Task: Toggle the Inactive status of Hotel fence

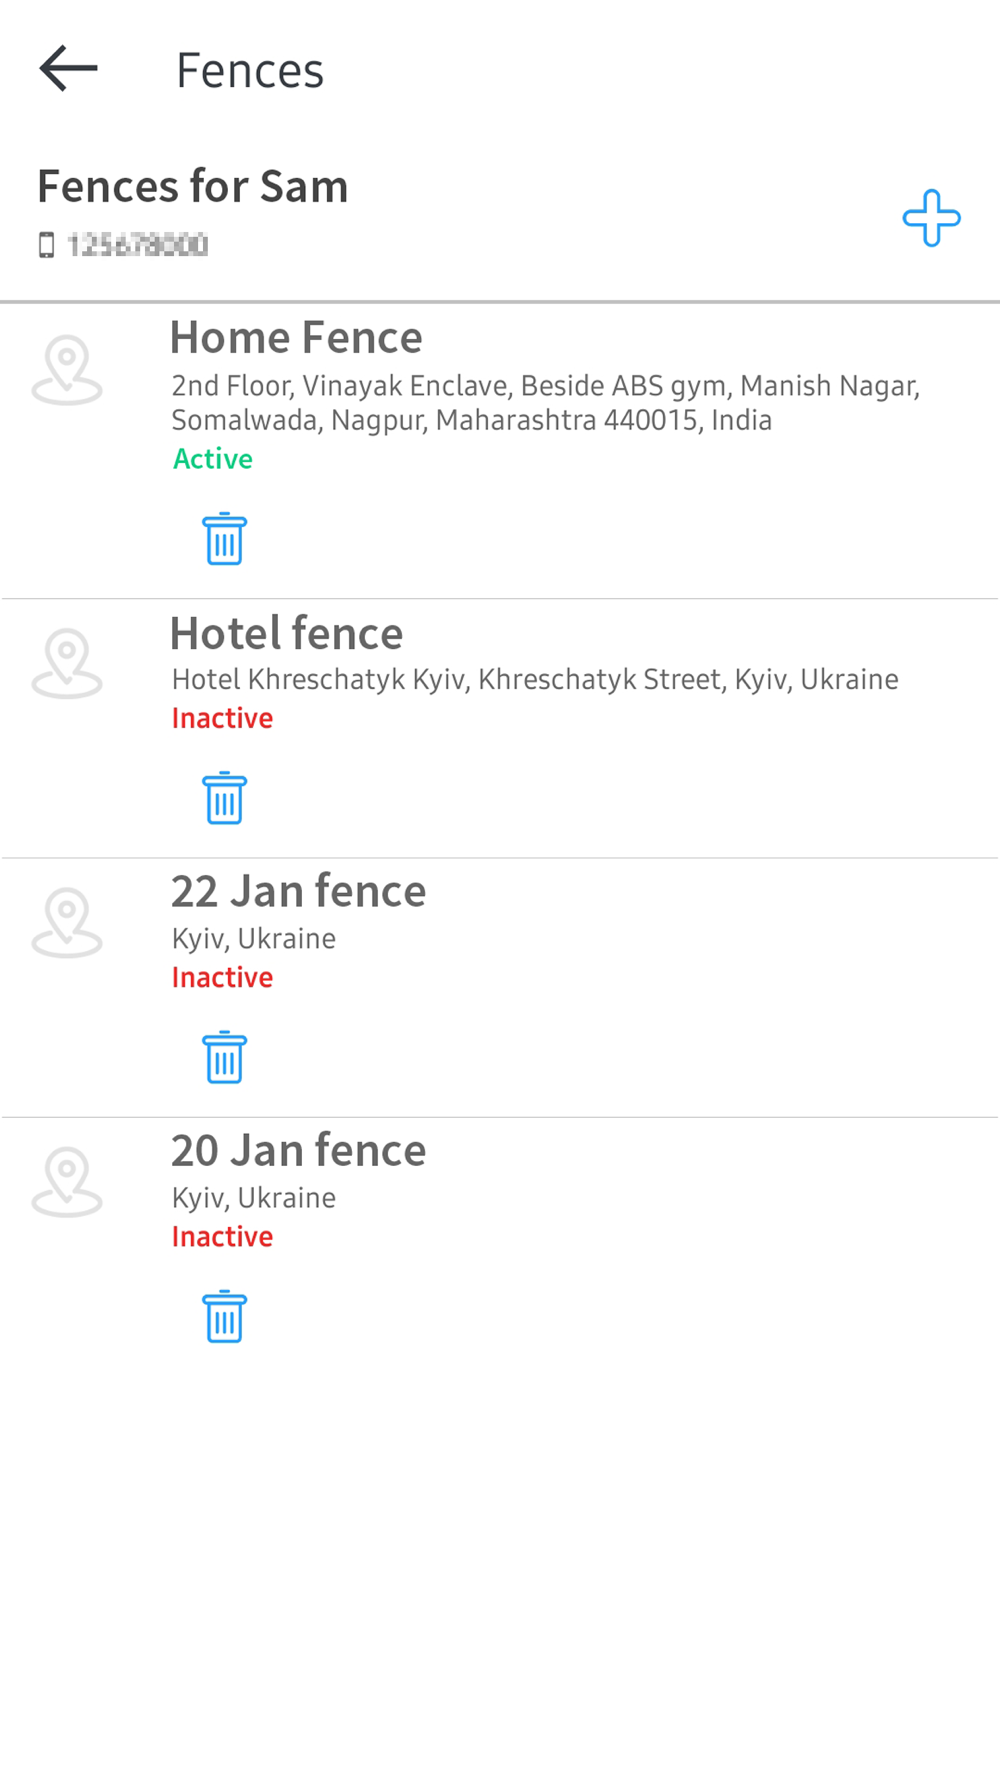Action: tap(222, 718)
